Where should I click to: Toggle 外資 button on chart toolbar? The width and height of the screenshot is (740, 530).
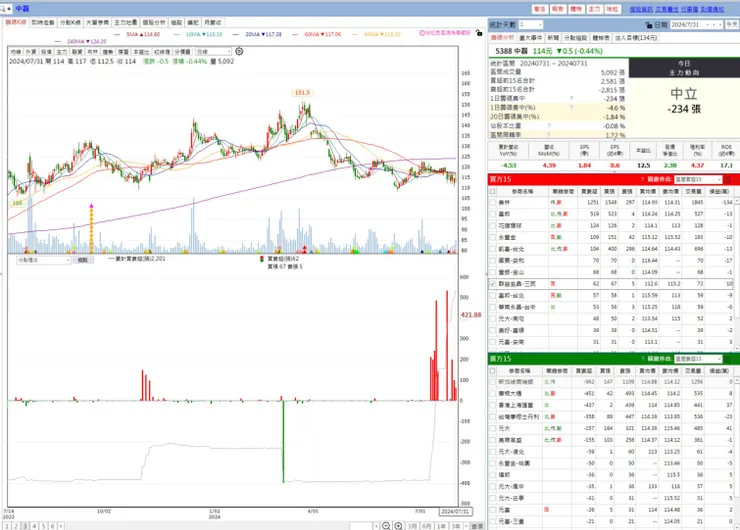pyautogui.click(x=31, y=52)
